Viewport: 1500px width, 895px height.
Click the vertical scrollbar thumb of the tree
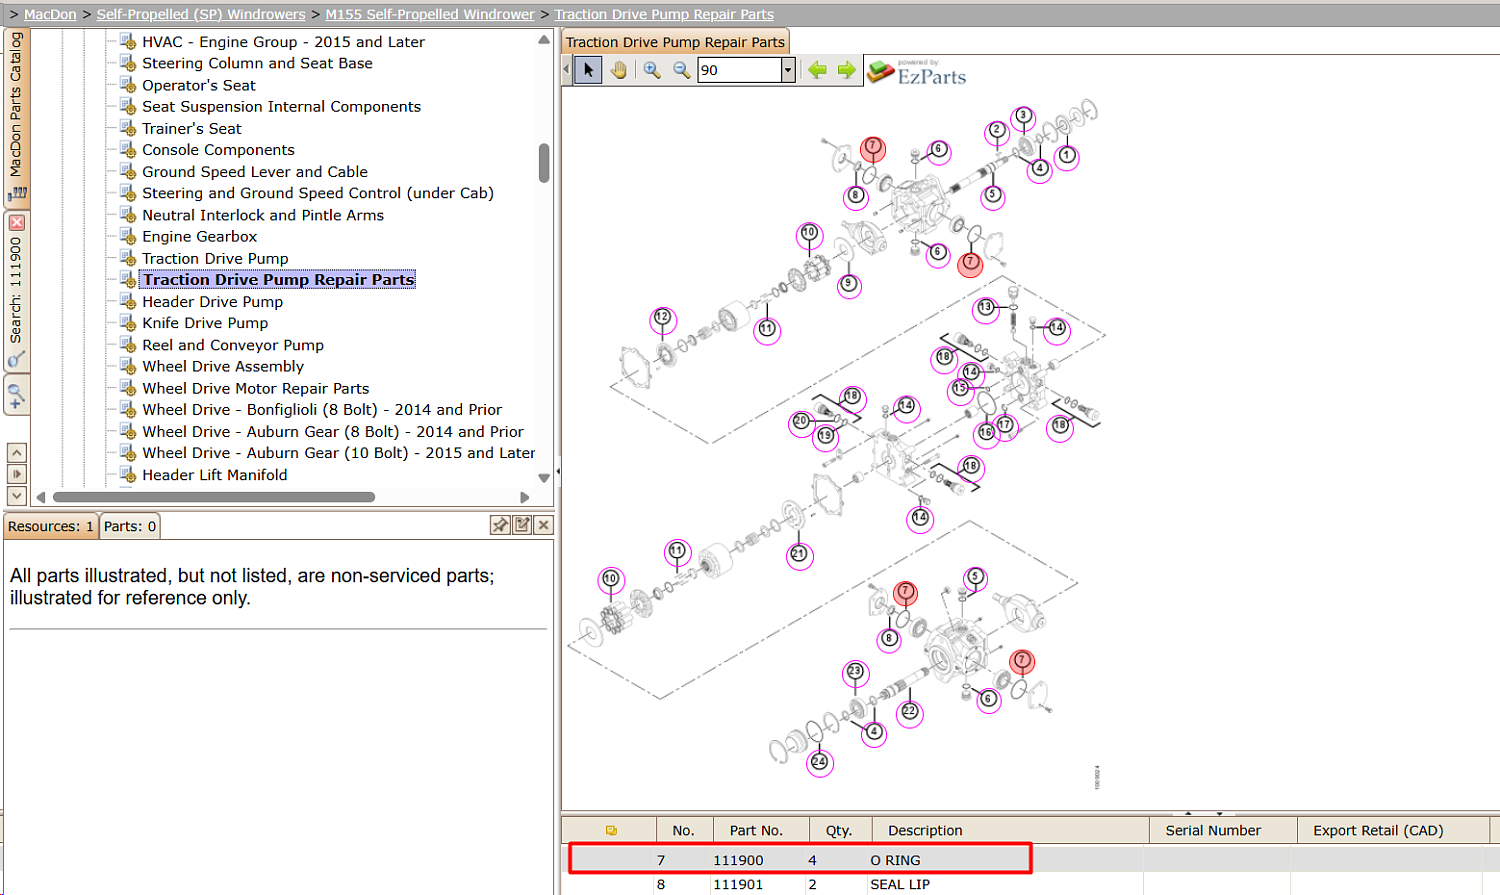click(544, 163)
